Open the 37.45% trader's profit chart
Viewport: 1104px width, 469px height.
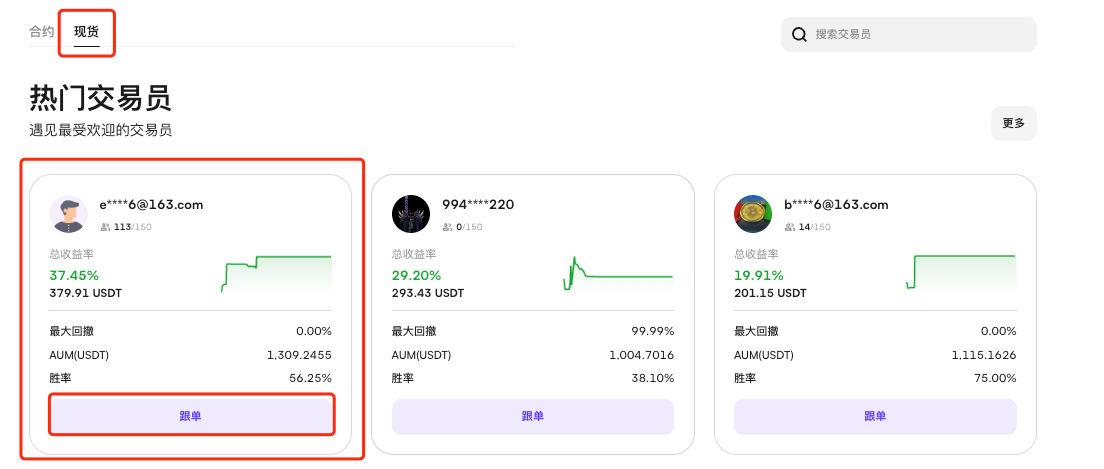(276, 274)
